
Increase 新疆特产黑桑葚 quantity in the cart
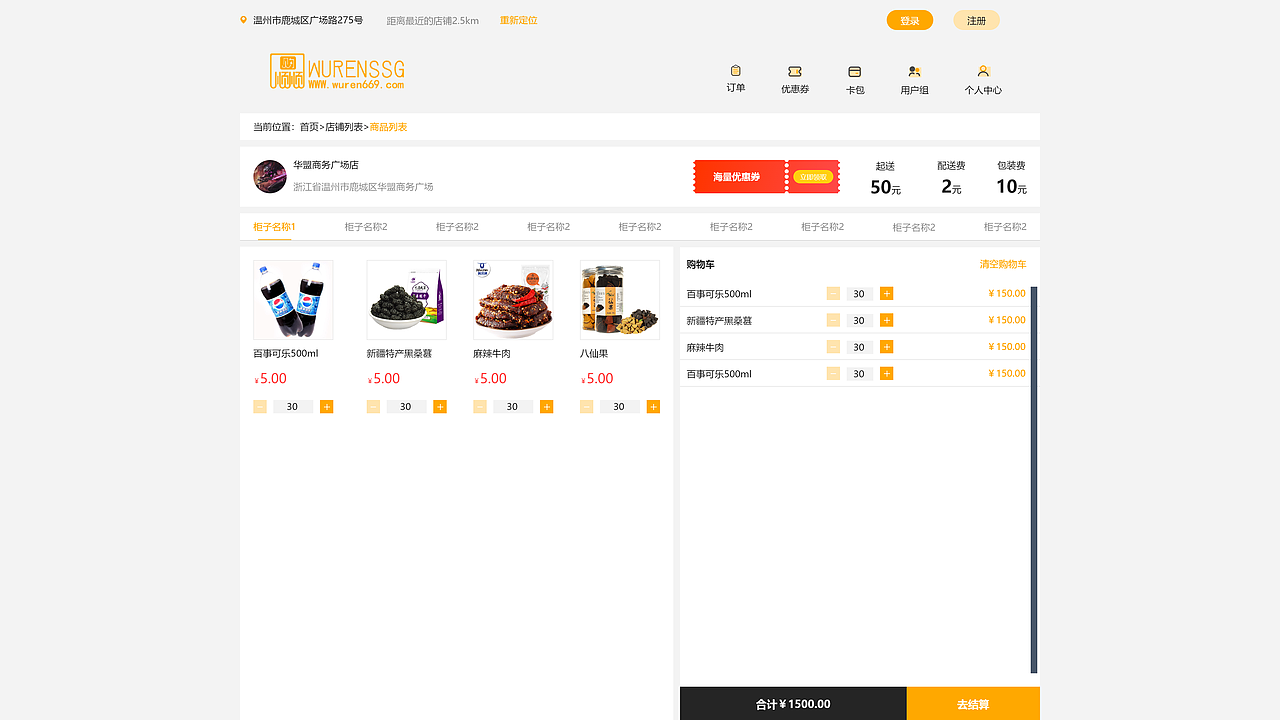(886, 320)
